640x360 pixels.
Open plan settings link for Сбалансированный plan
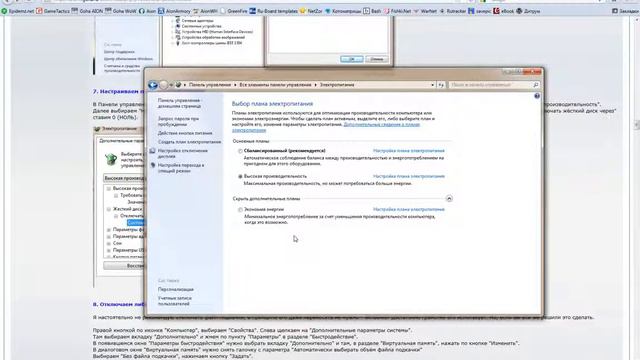409,151
